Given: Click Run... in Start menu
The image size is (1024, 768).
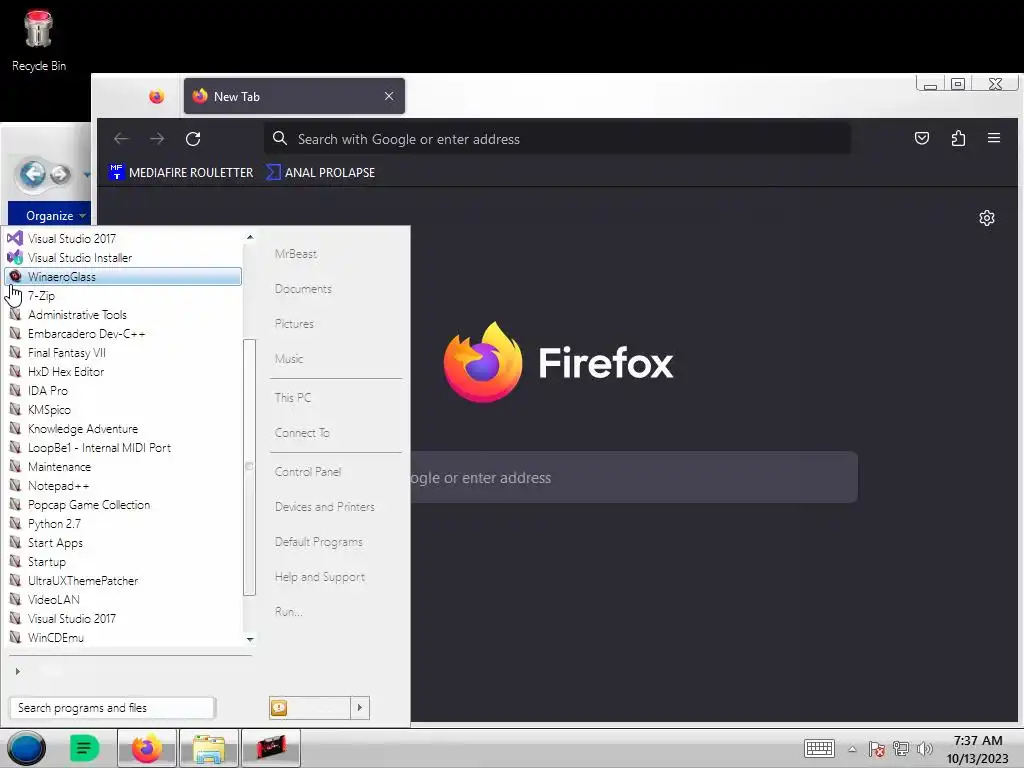Looking at the screenshot, I should pos(288,612).
